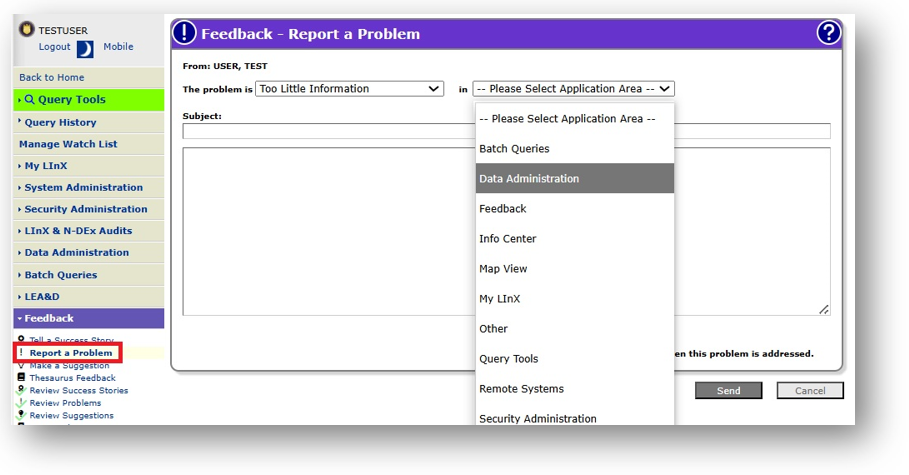Click the Thesaurus Feedback book icon
The height and width of the screenshot is (475, 909).
[x=21, y=378]
